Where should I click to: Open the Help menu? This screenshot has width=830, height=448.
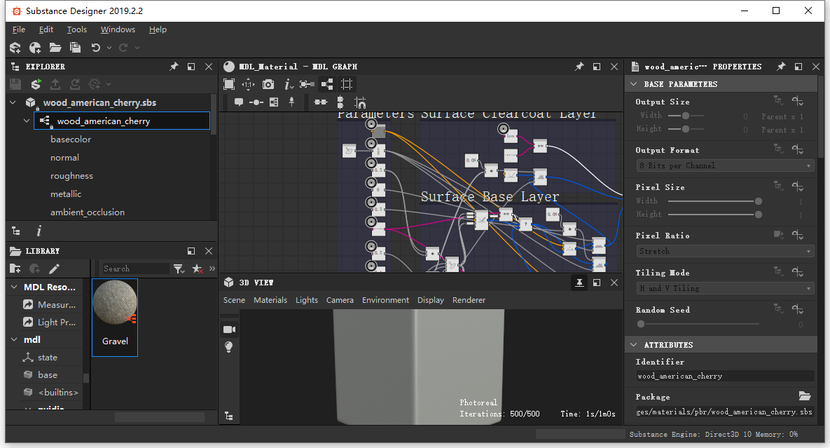pyautogui.click(x=158, y=30)
